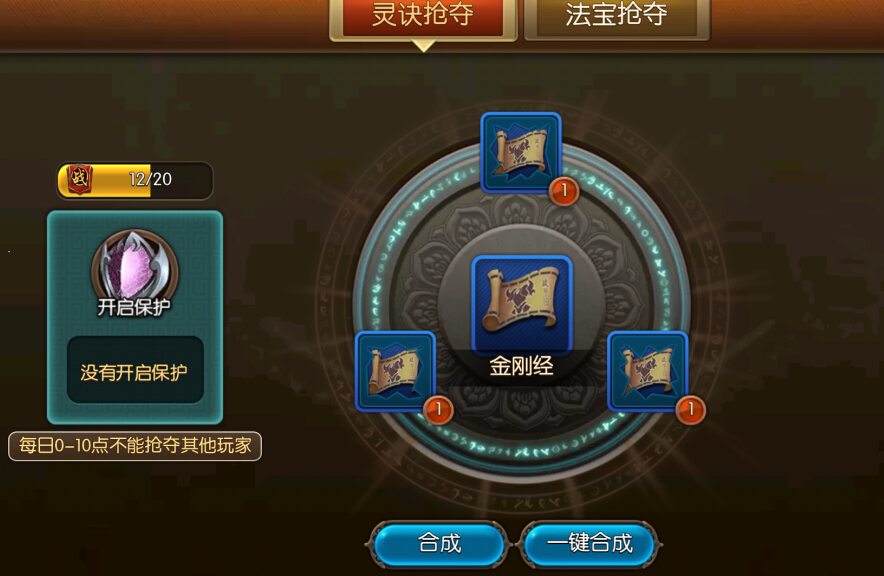The height and width of the screenshot is (576, 884).
Task: Switch to the 法宝抢夺 tab
Action: [x=617, y=18]
